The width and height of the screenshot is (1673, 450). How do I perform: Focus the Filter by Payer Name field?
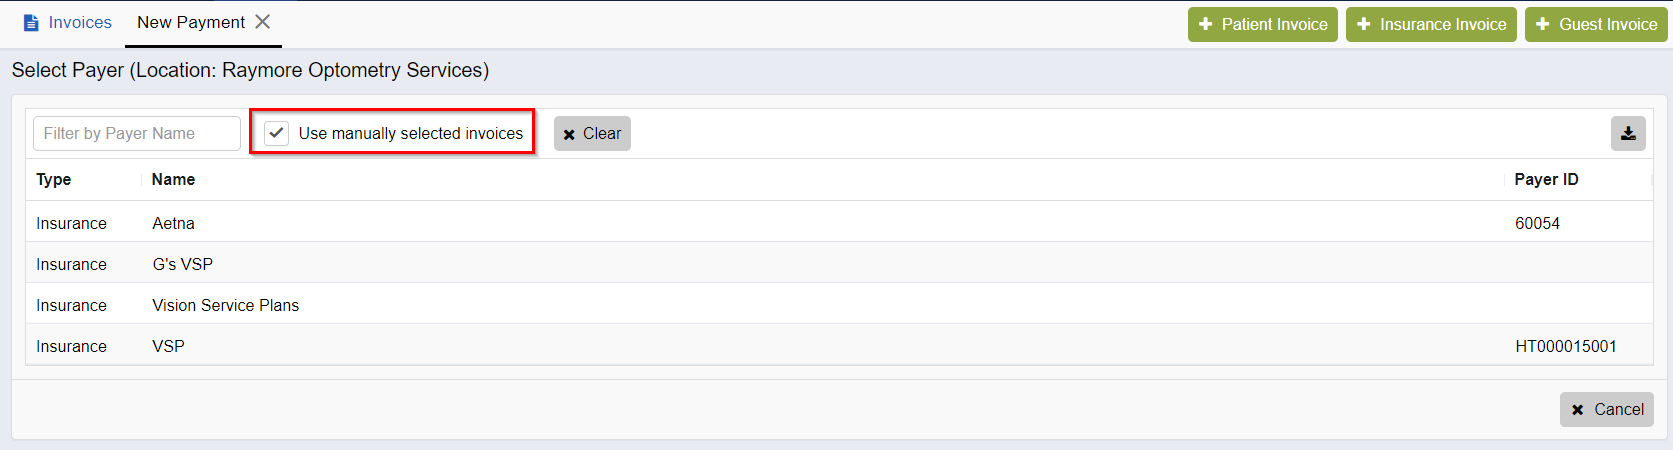[137, 133]
